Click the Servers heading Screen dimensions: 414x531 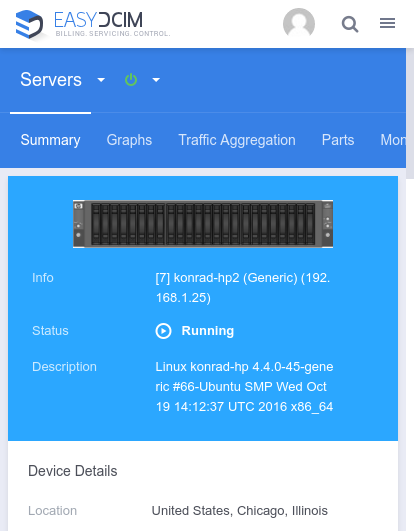(x=51, y=80)
